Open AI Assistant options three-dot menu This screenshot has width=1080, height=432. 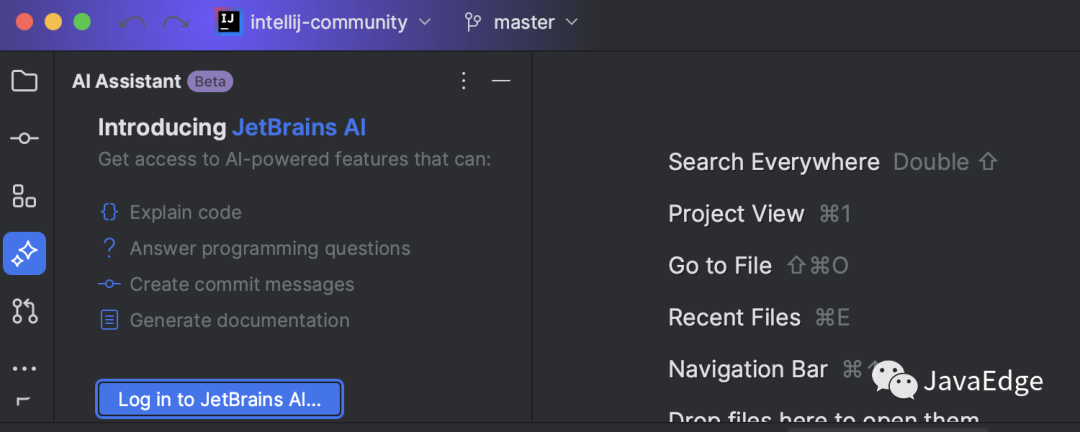pos(464,81)
